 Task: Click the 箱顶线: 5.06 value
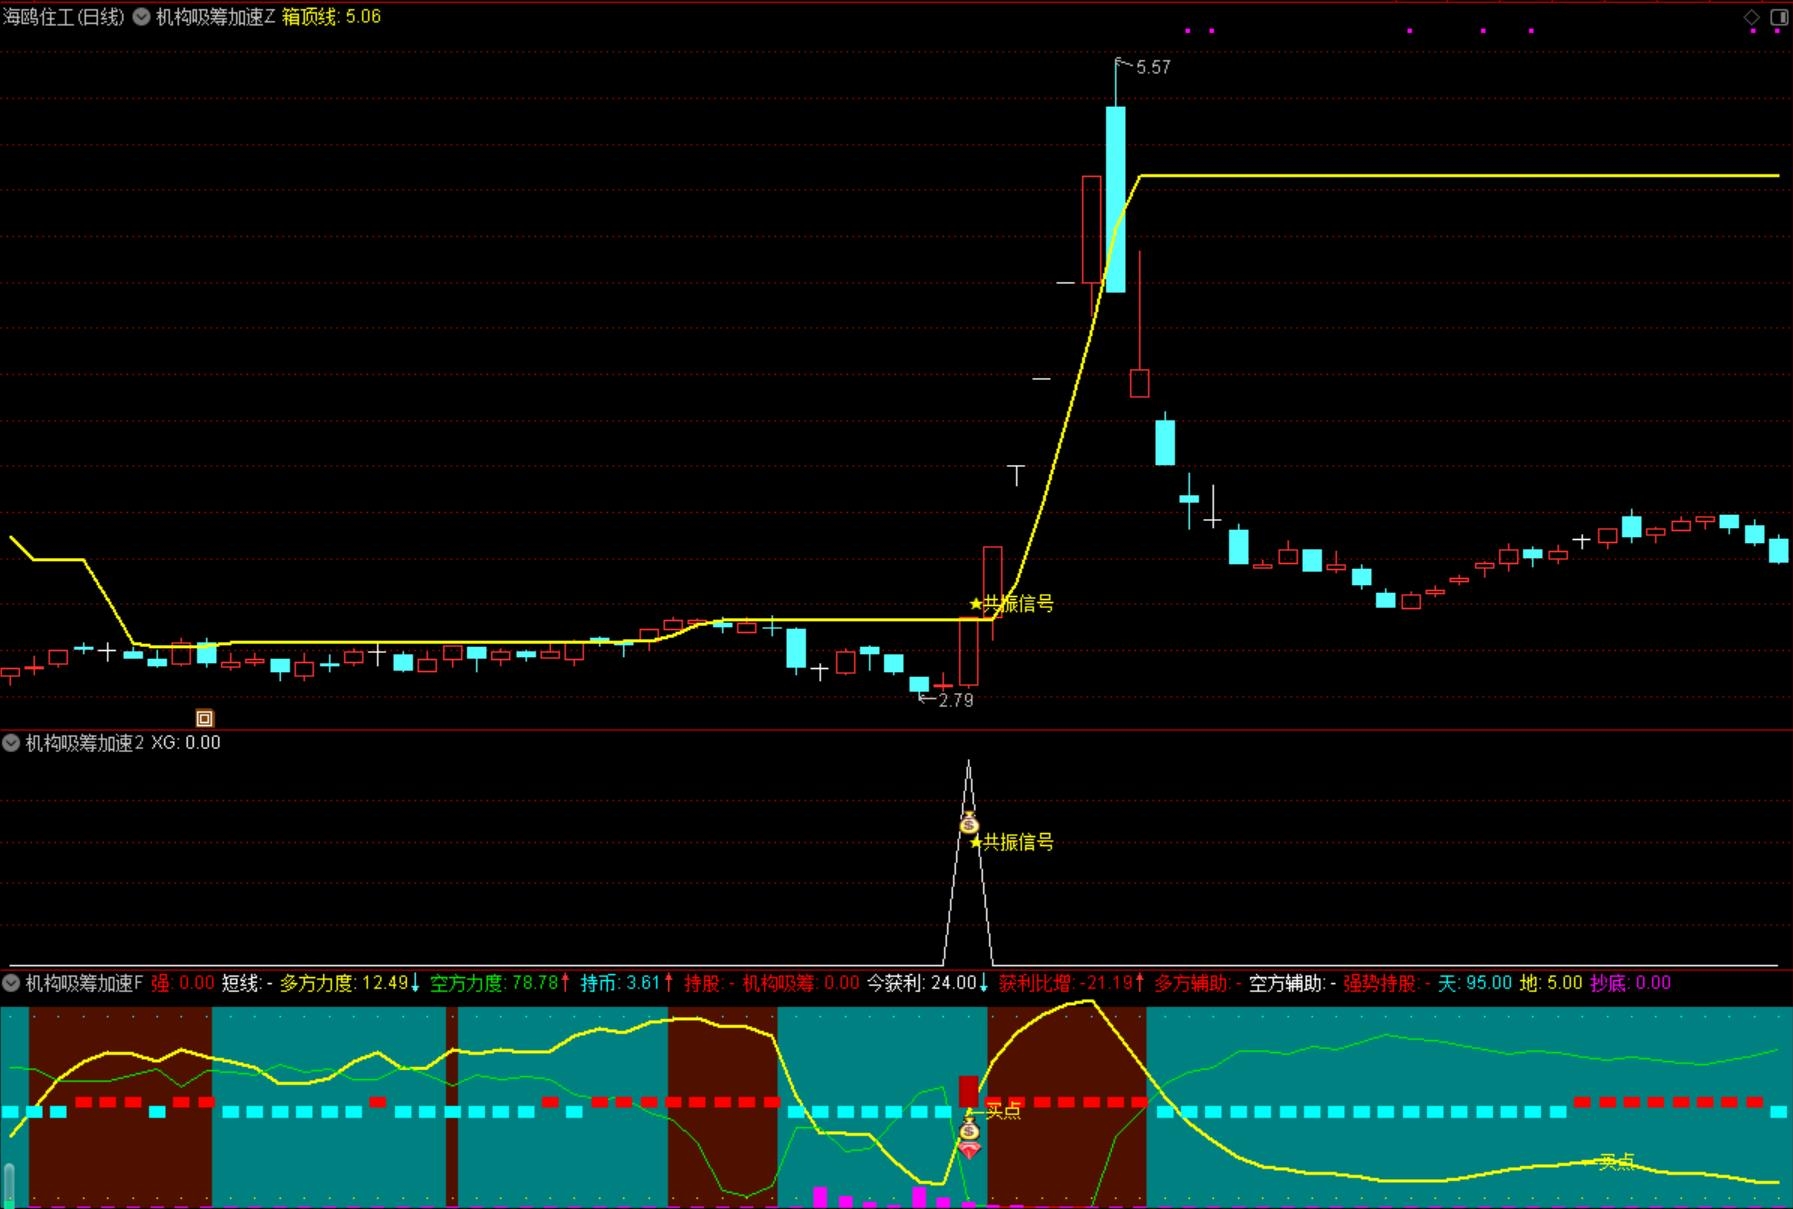coord(331,16)
